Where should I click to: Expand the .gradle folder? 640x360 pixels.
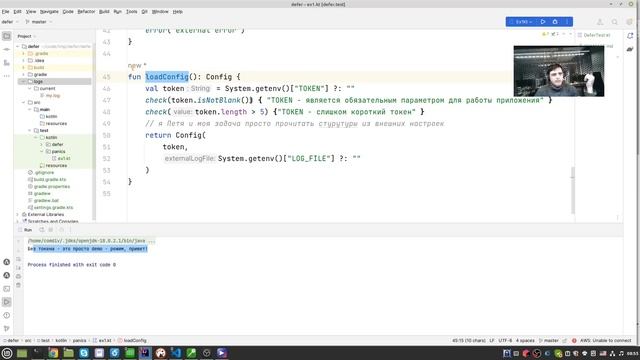[24, 53]
